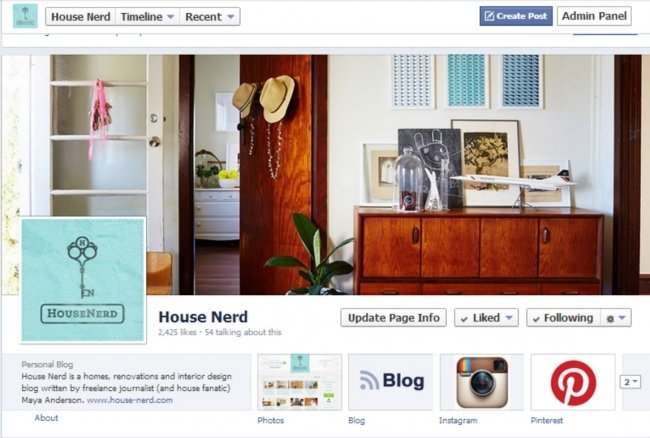
Task: Open the www.house-nerd.com link
Action: [130, 400]
